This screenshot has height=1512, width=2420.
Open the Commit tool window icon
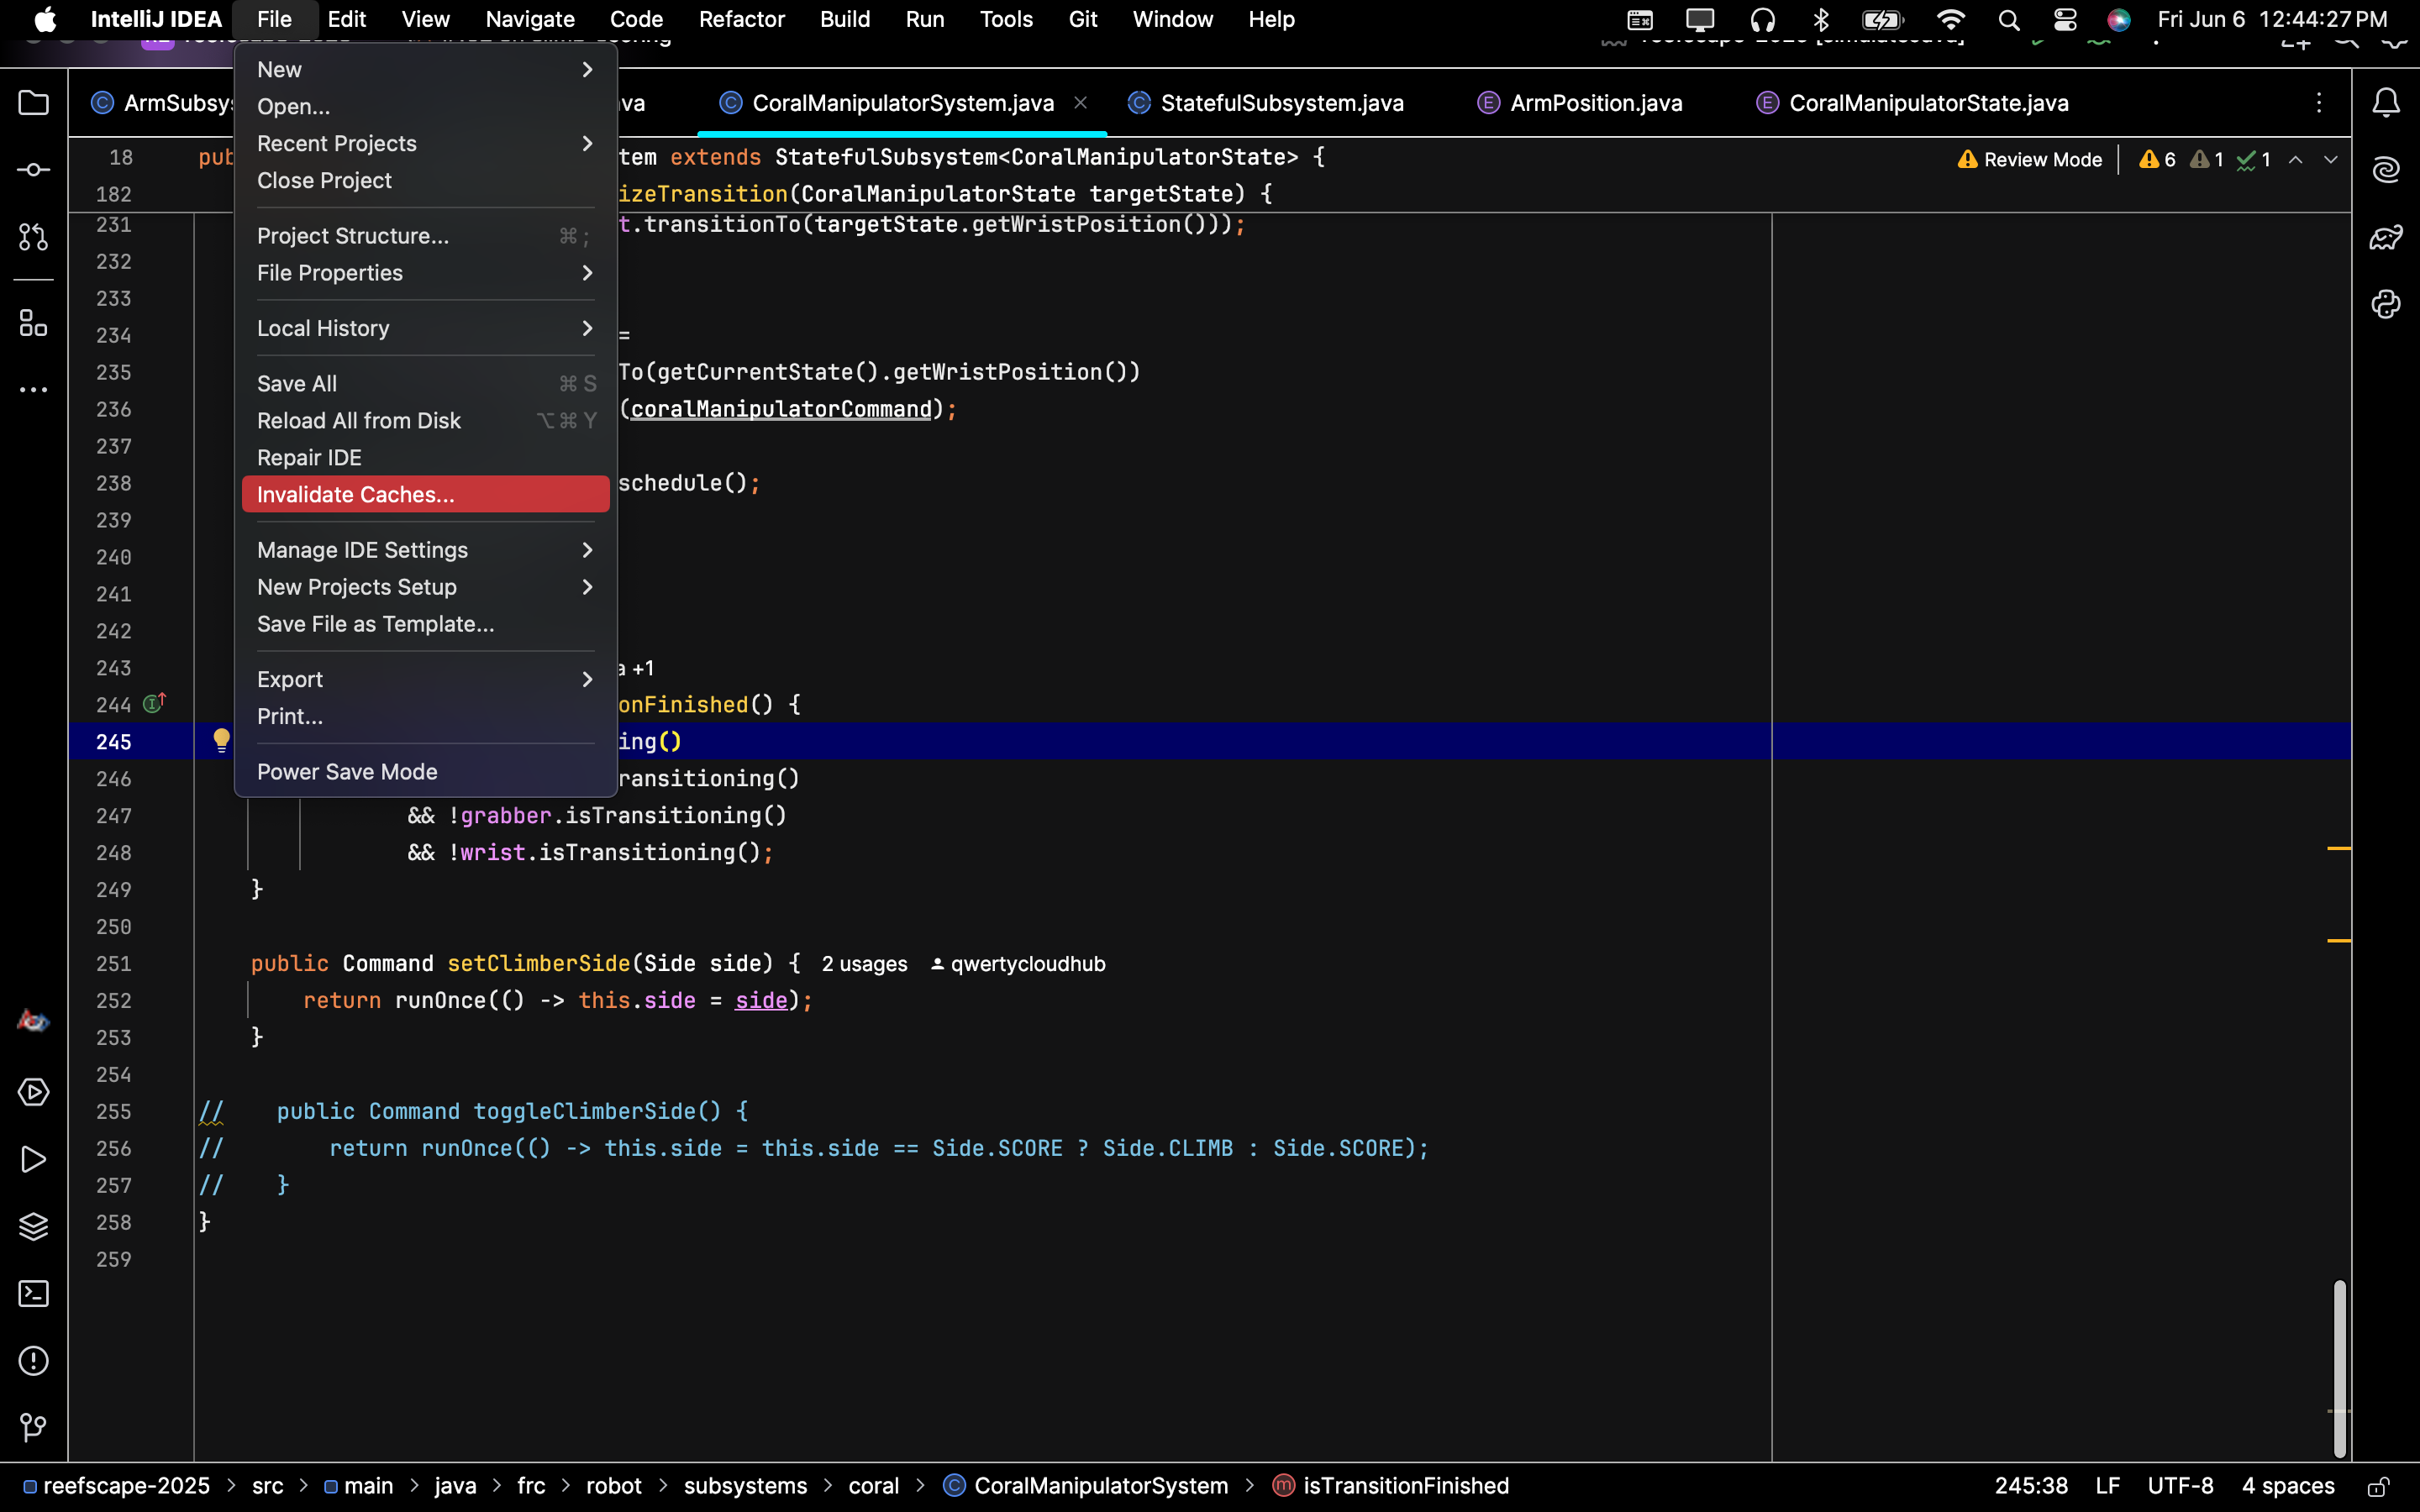tap(33, 170)
